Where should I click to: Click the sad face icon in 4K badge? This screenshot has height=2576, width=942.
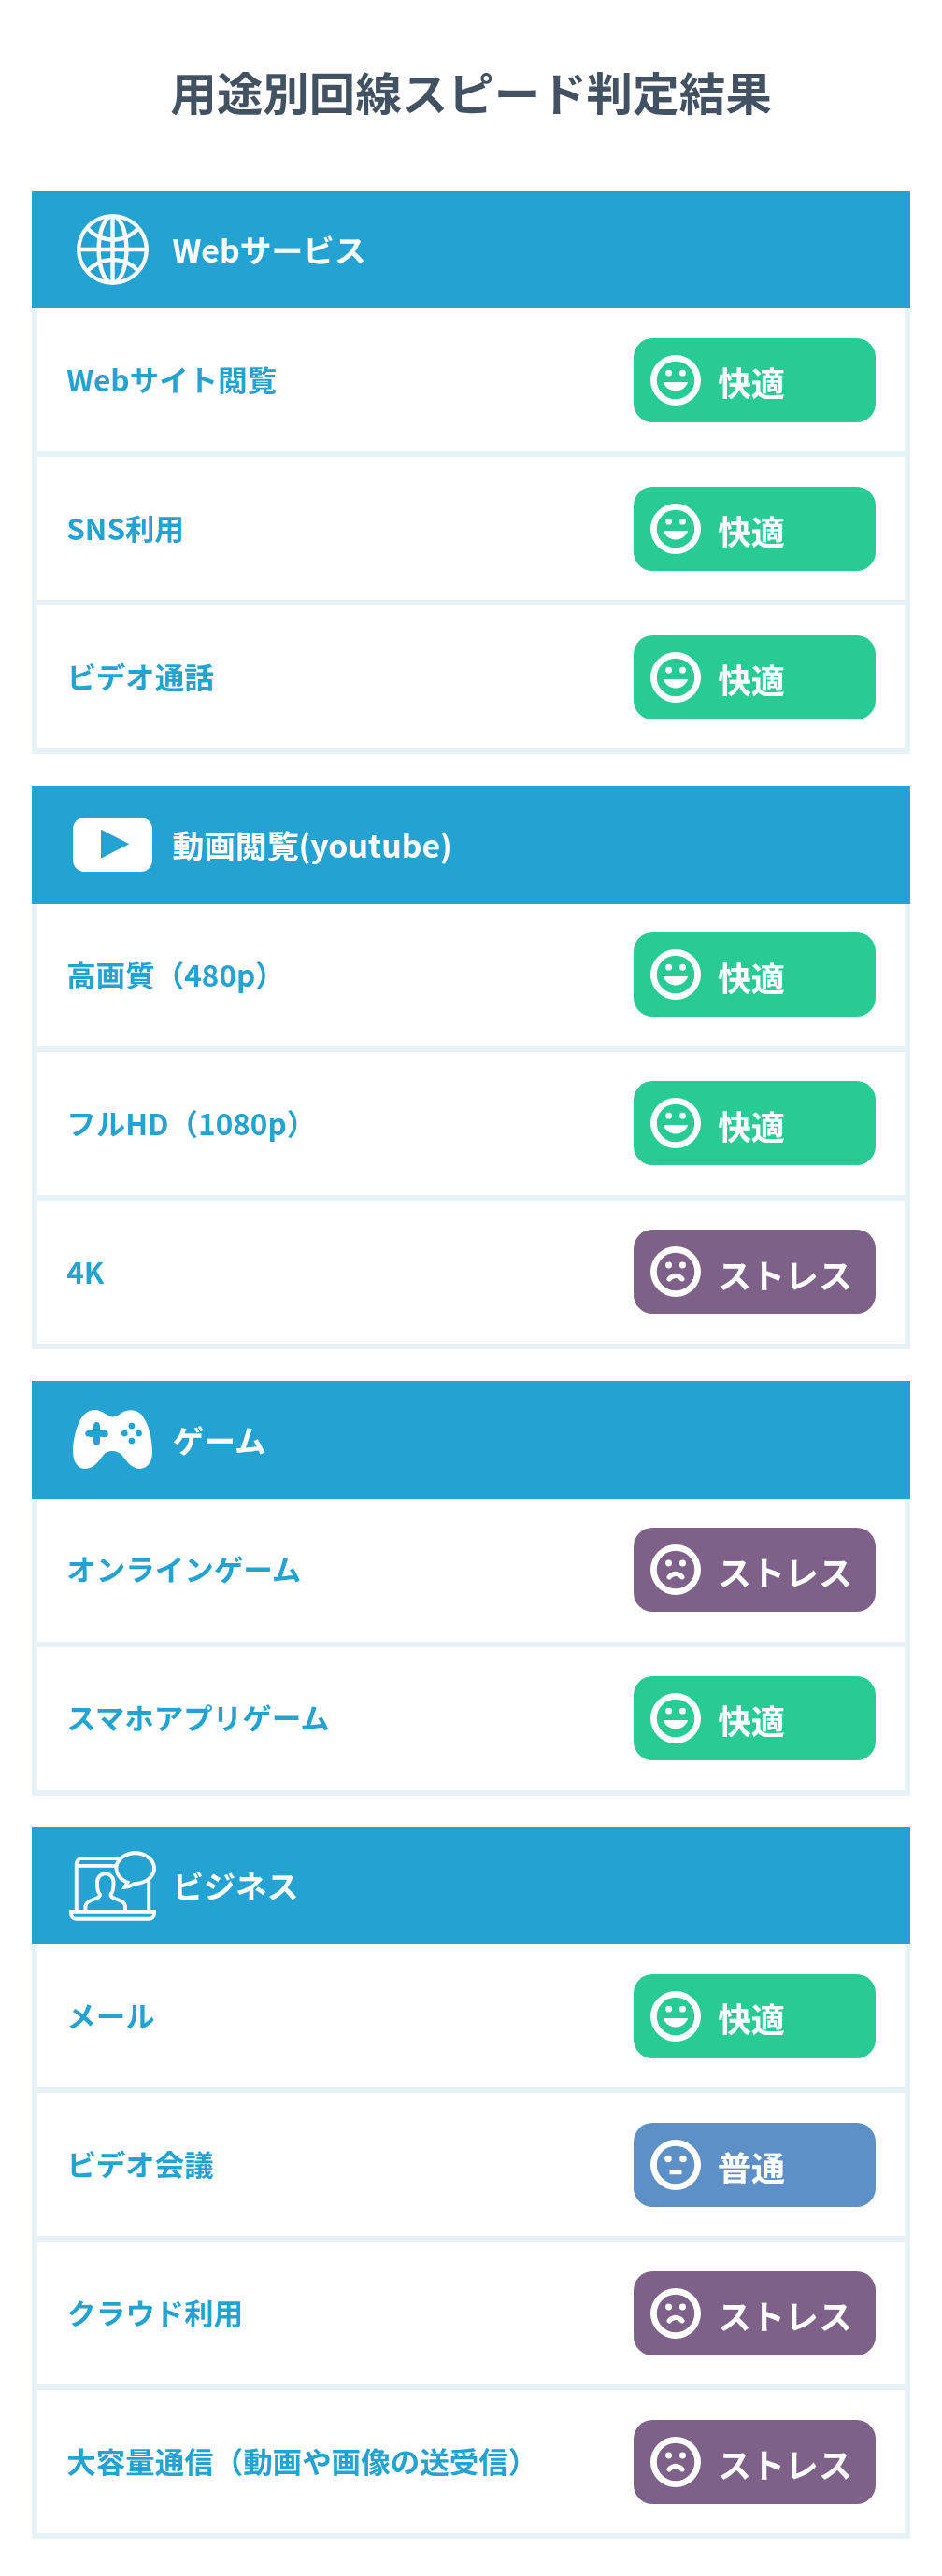(x=675, y=1271)
